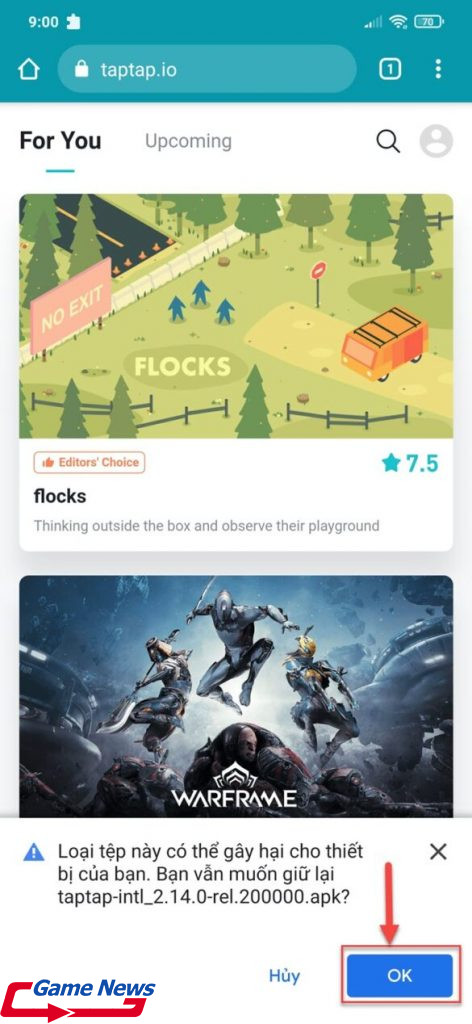Switch to the Upcoming tab

coord(188,141)
